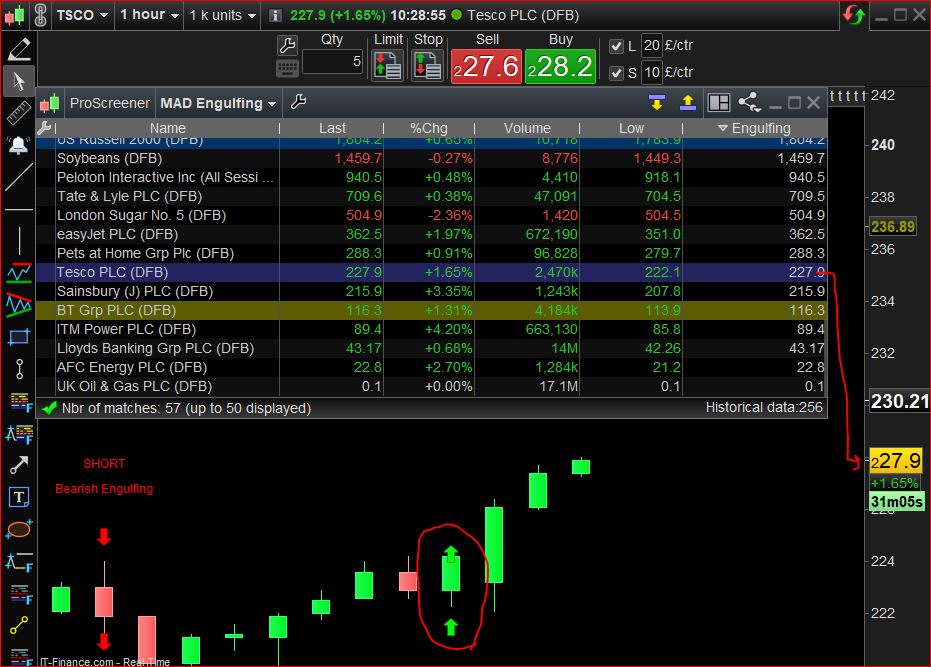This screenshot has width=931, height=667.
Task: Select the London Sugar No. 5 row
Action: tap(432, 215)
